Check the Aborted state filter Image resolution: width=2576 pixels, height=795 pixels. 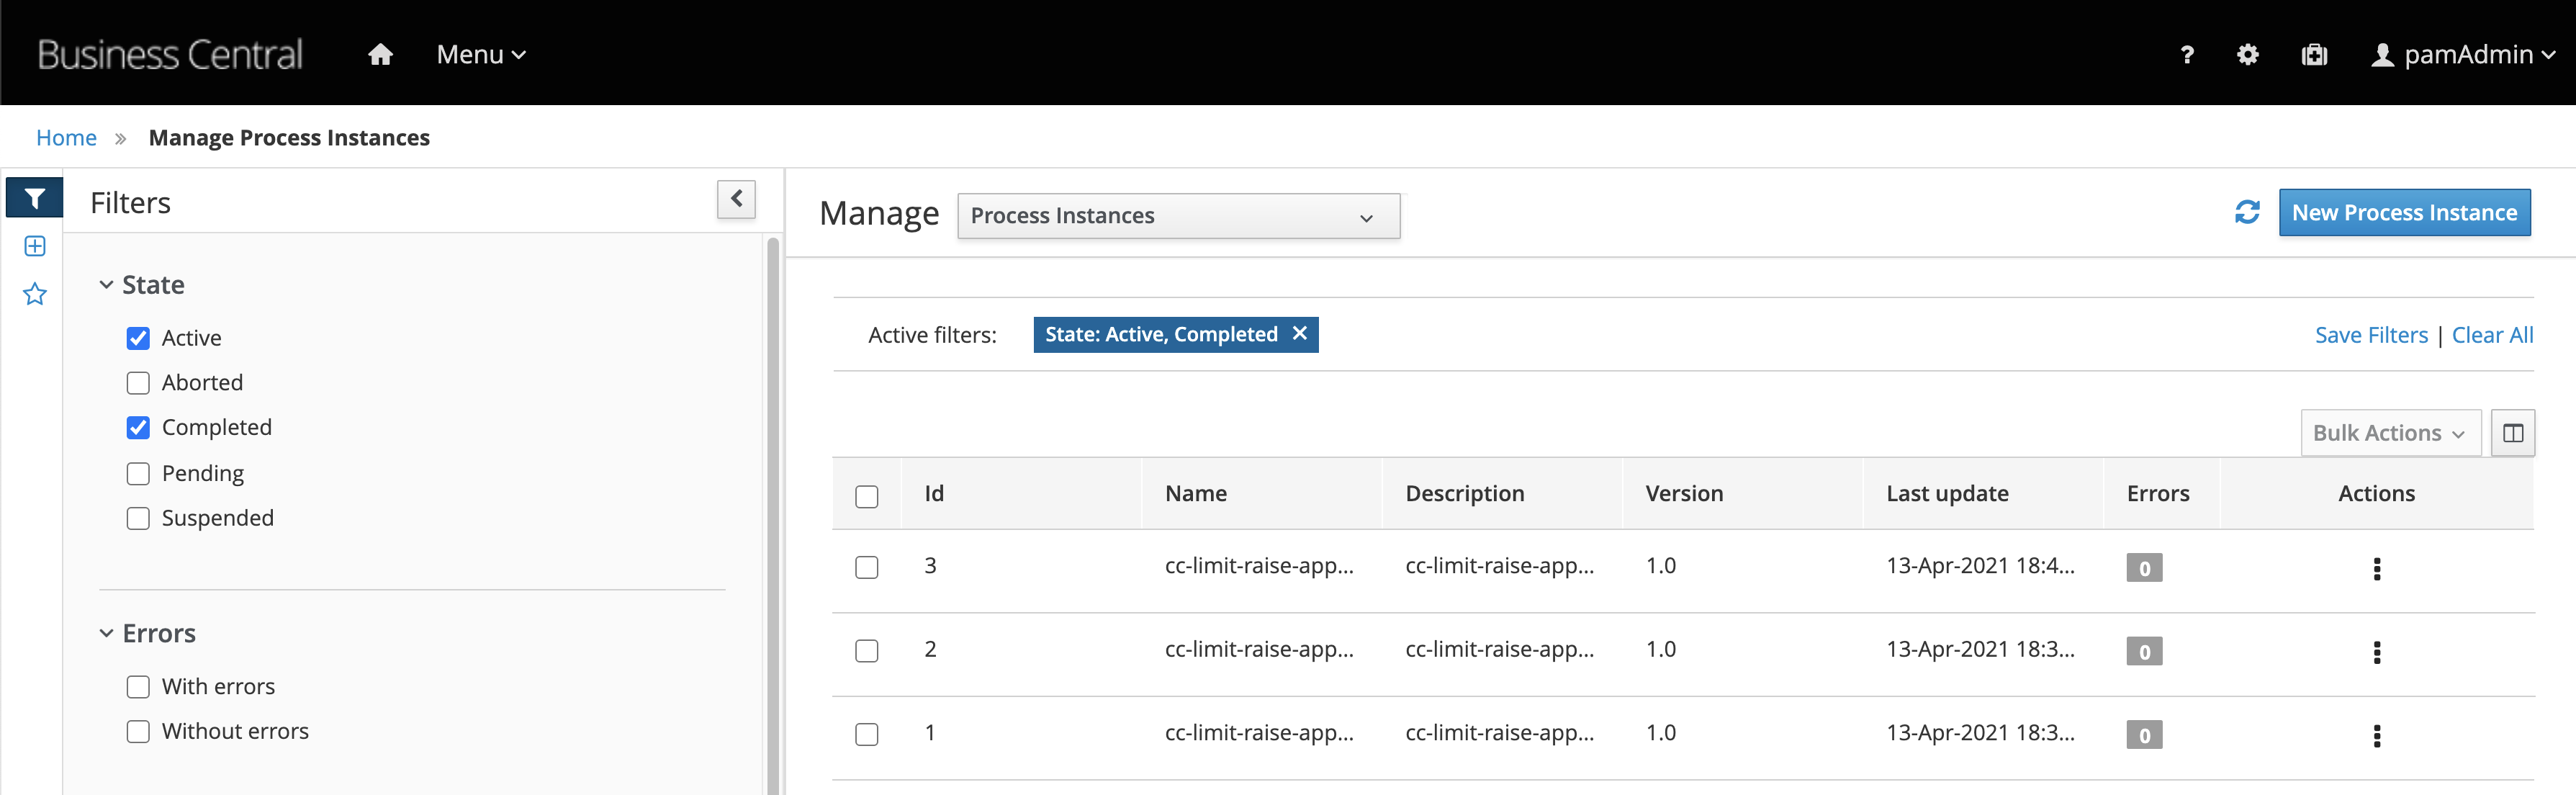(x=138, y=383)
